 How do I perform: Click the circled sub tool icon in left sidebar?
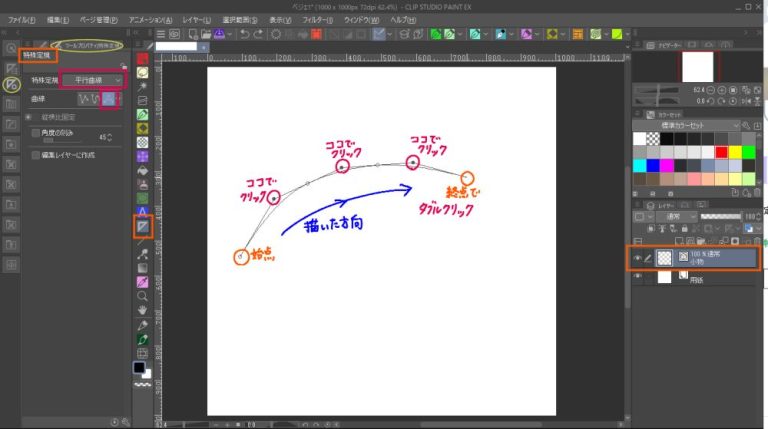(12, 85)
